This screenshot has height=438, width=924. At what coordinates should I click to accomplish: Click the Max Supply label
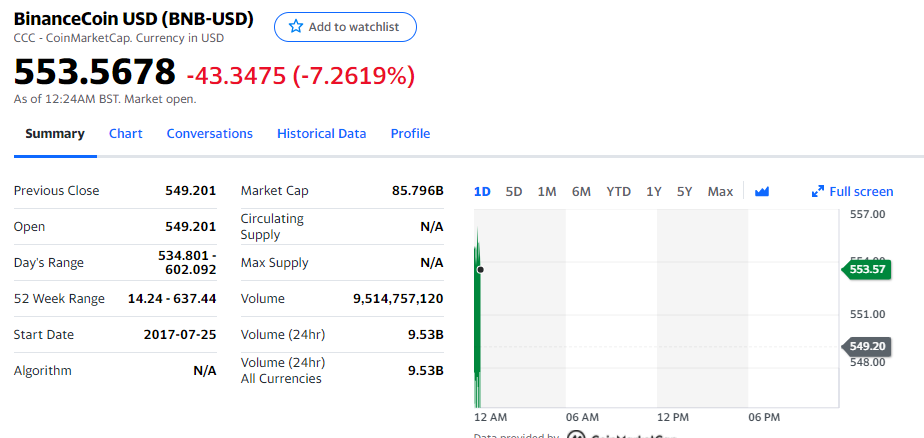[275, 262]
